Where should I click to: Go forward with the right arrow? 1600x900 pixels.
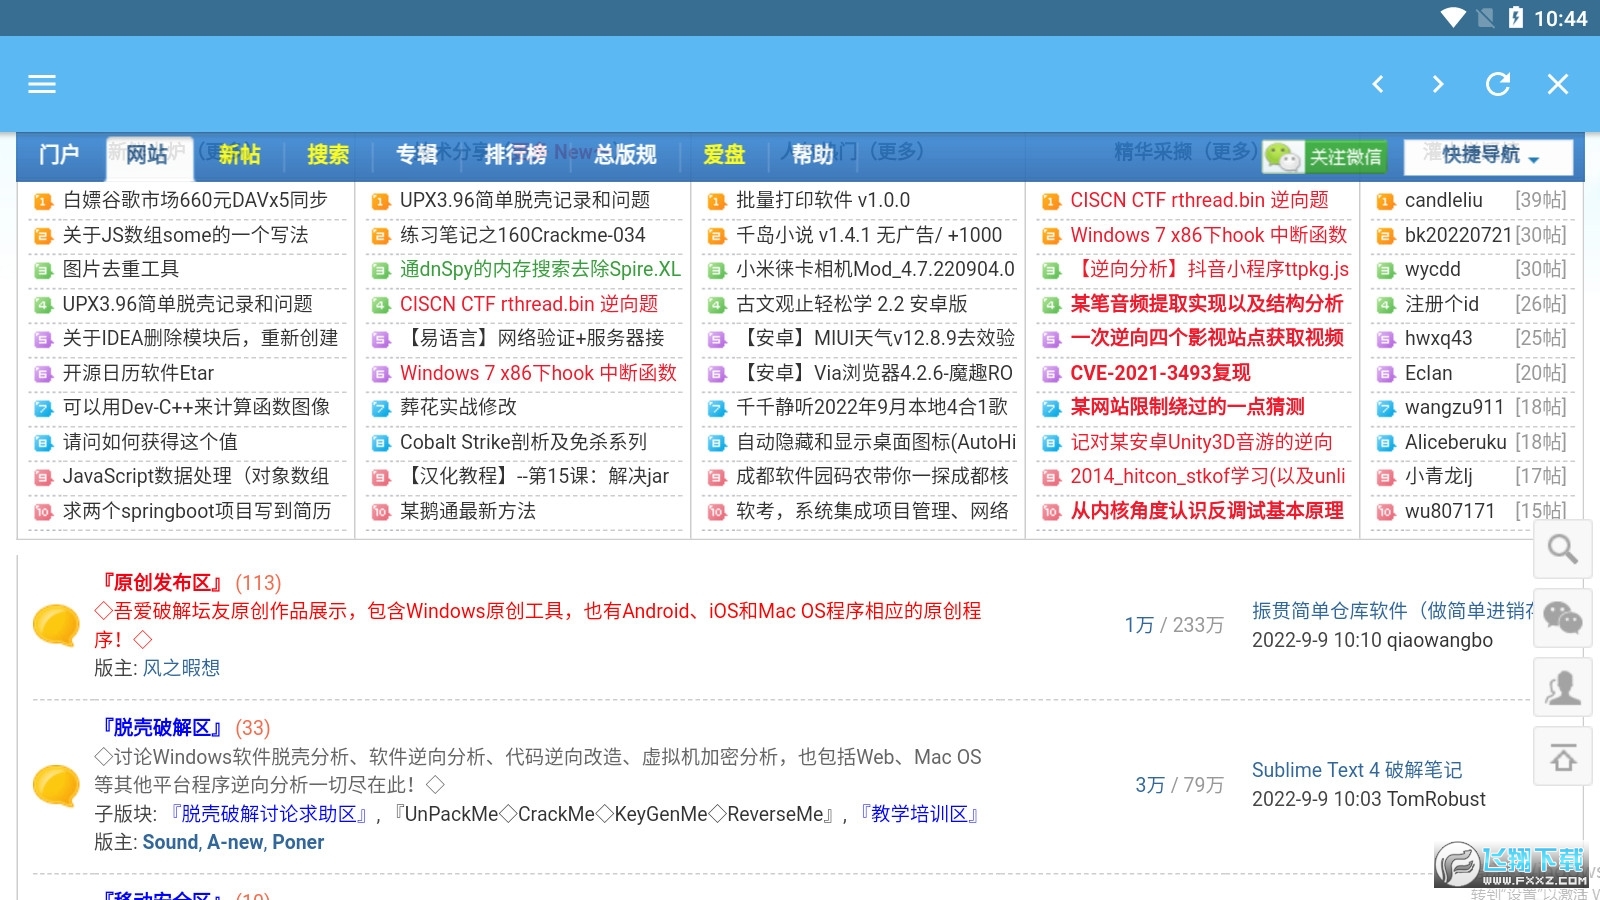1438,84
